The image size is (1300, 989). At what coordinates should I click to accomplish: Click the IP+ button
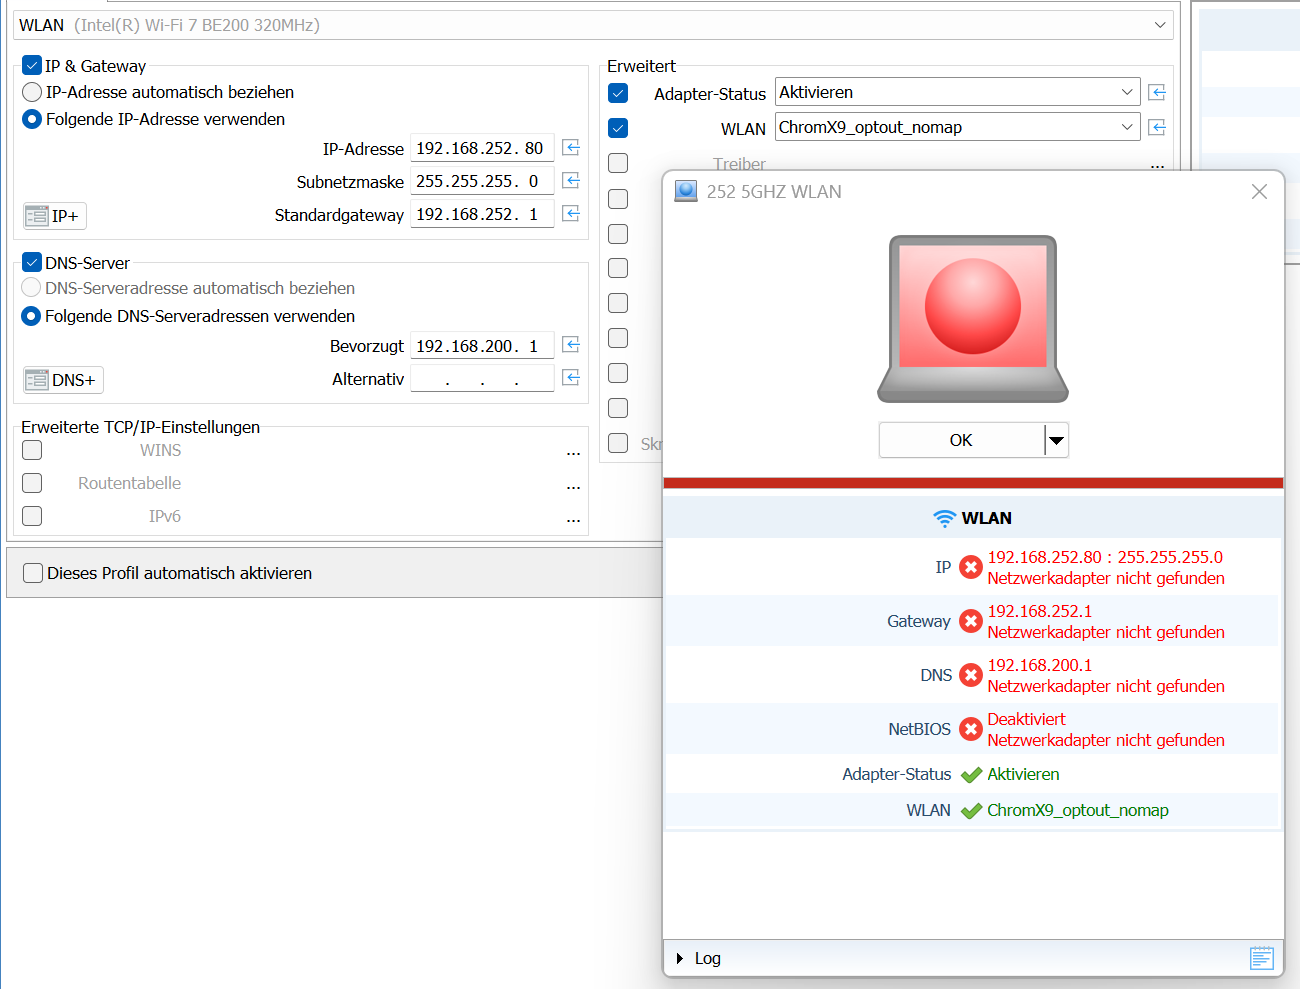coord(55,216)
